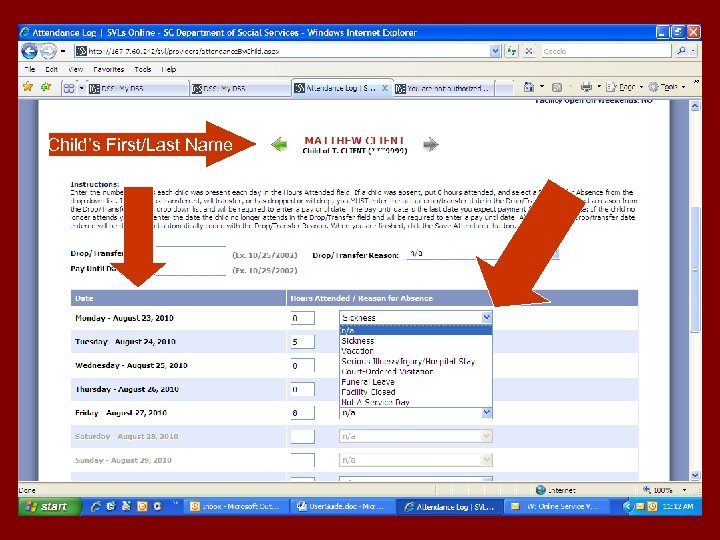The height and width of the screenshot is (540, 720).
Task: Open the Edit menu
Action: pos(51,69)
